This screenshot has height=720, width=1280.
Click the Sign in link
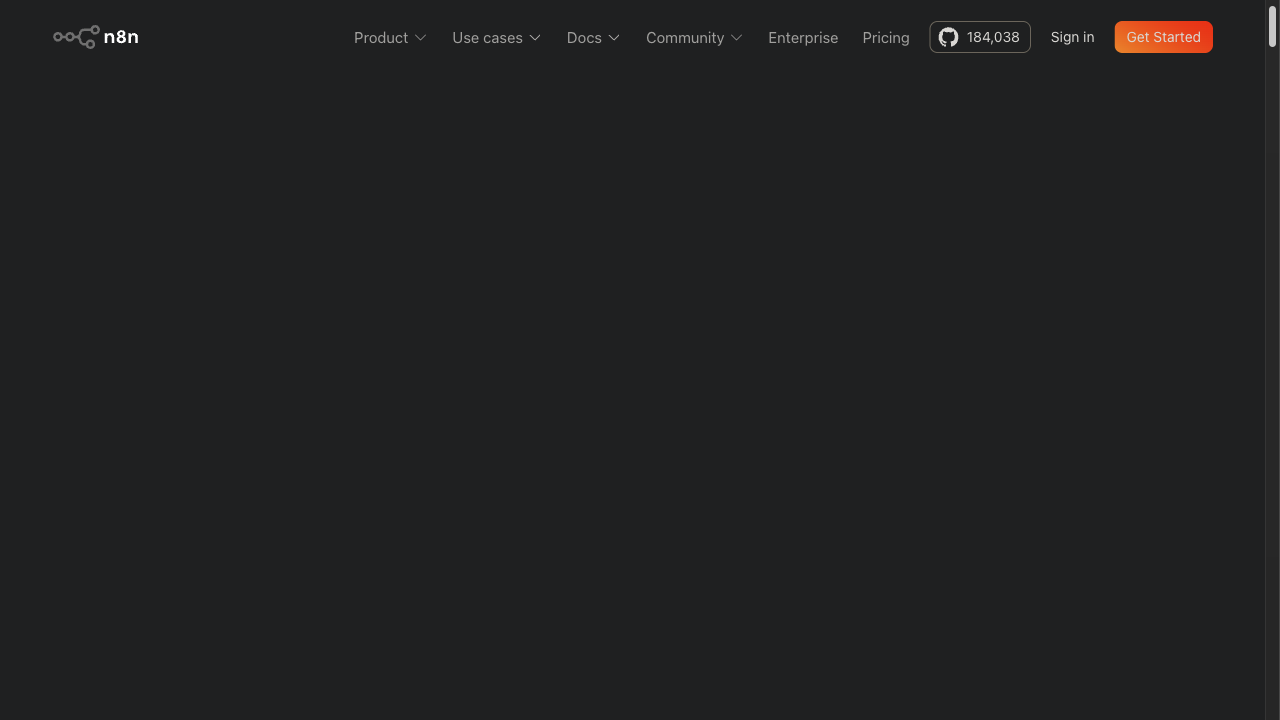click(1072, 37)
